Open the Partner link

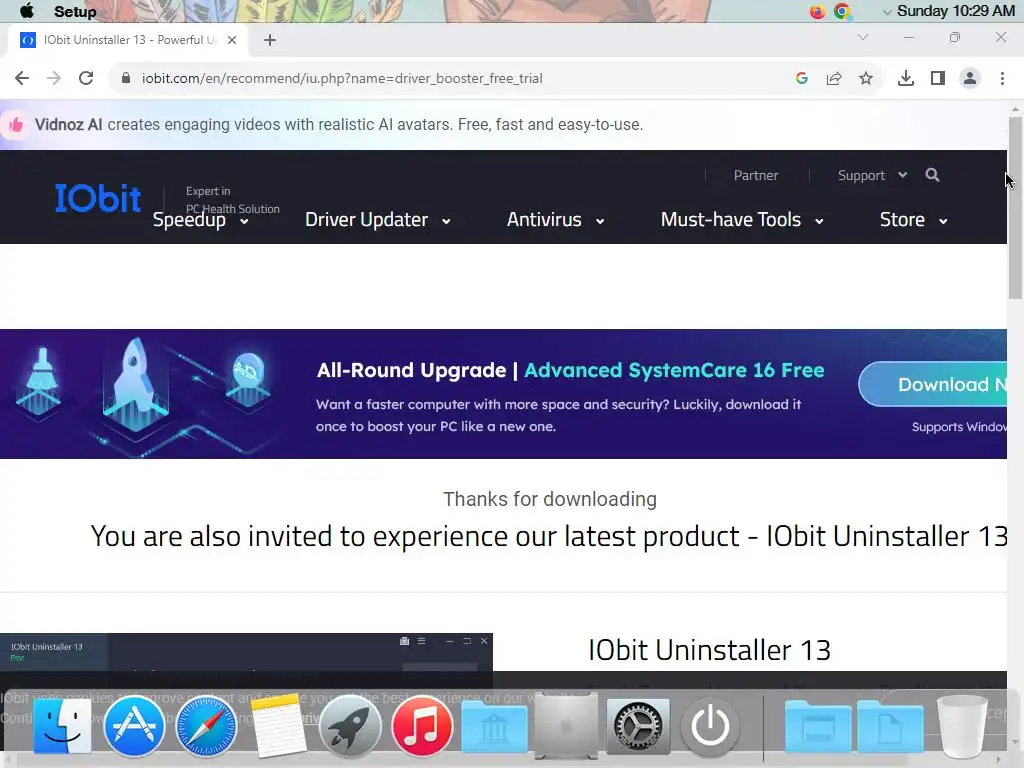tap(756, 175)
